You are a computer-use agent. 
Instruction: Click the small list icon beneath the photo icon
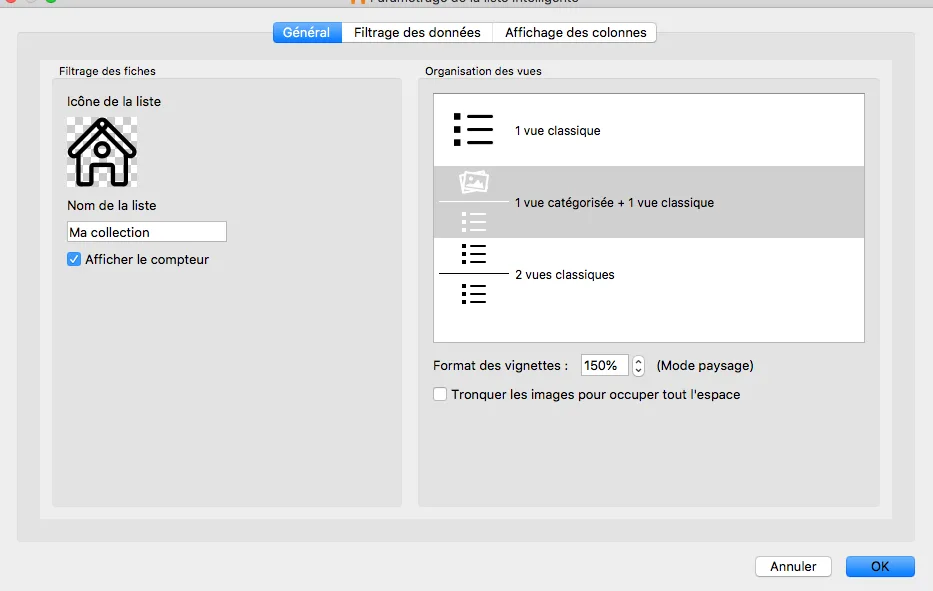click(x=473, y=221)
